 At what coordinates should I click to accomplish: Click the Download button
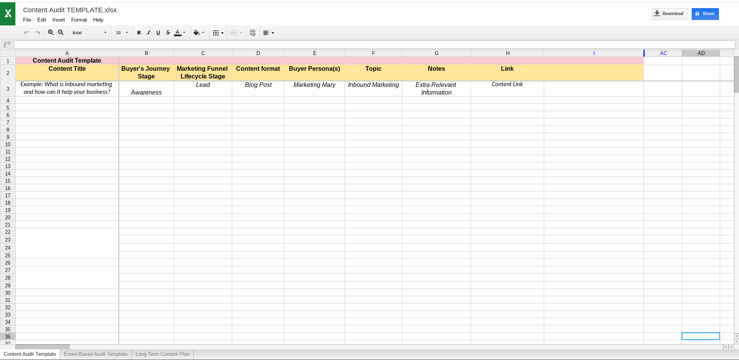tap(669, 14)
